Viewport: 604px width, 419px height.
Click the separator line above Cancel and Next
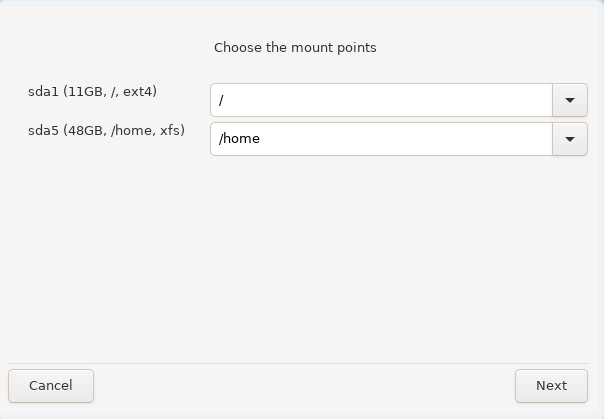(298, 363)
